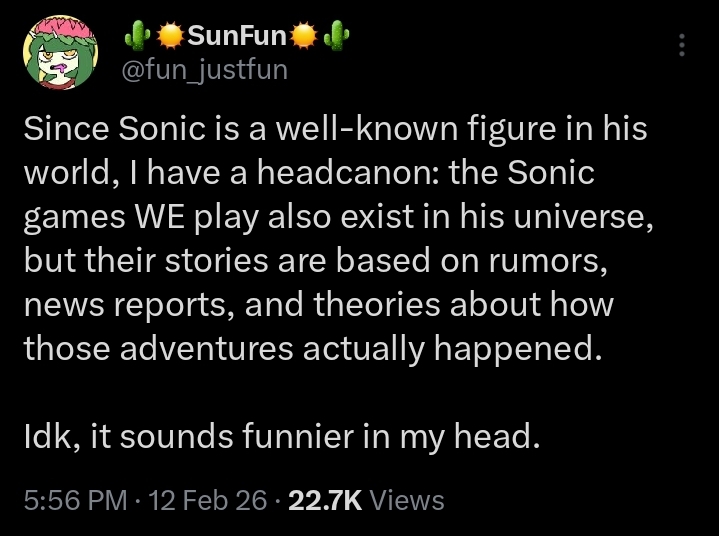Screen dimensions: 719x536
Task: Click the right cactus emoji in name
Action: click(338, 38)
